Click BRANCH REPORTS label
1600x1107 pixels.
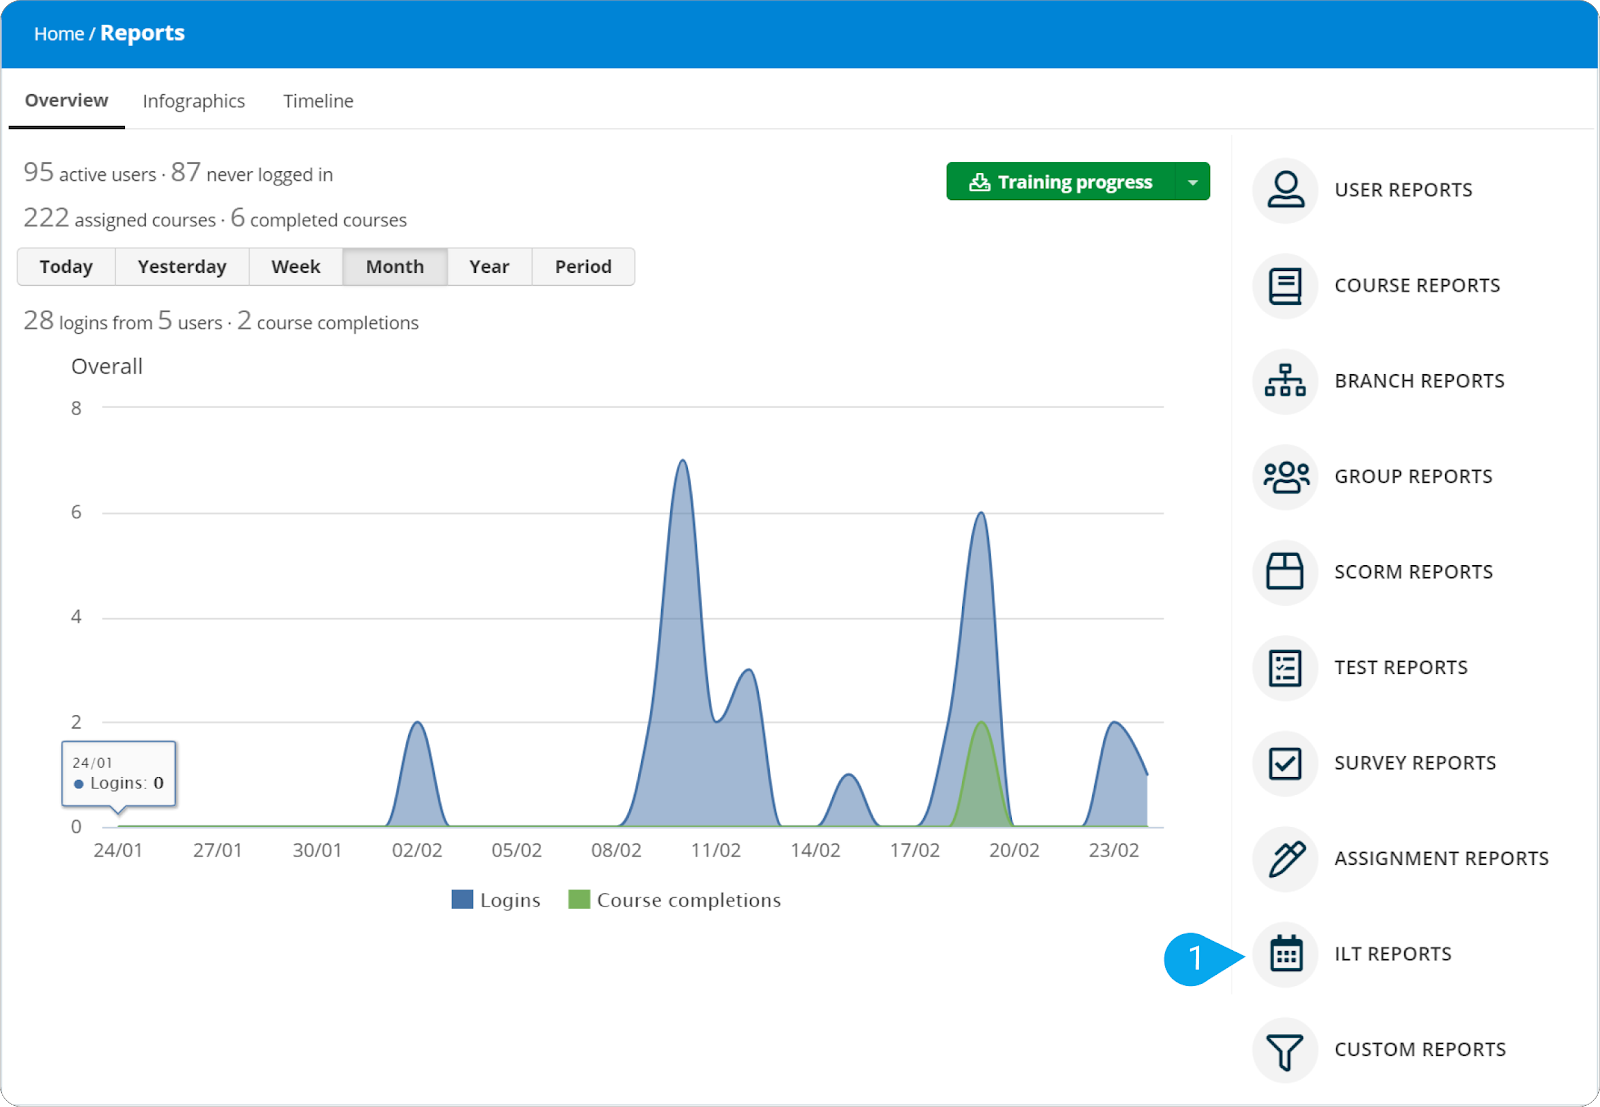1419,381
